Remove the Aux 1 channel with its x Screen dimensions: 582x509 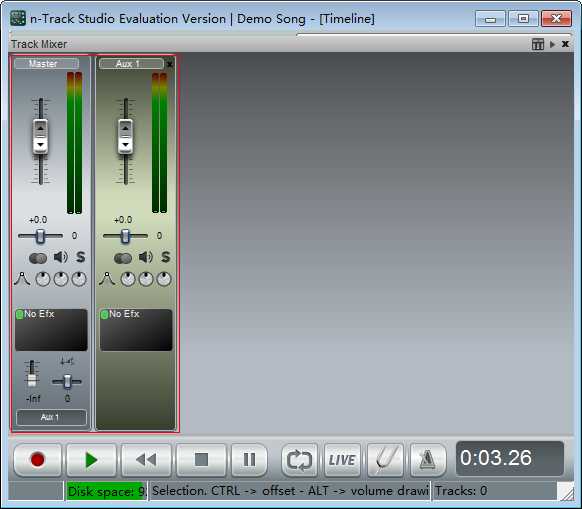pyautogui.click(x=169, y=64)
